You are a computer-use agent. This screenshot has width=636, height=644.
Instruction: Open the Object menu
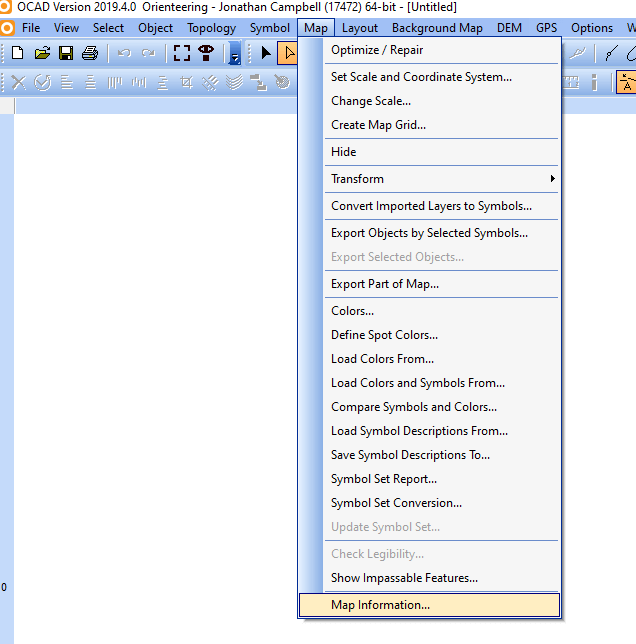click(155, 28)
